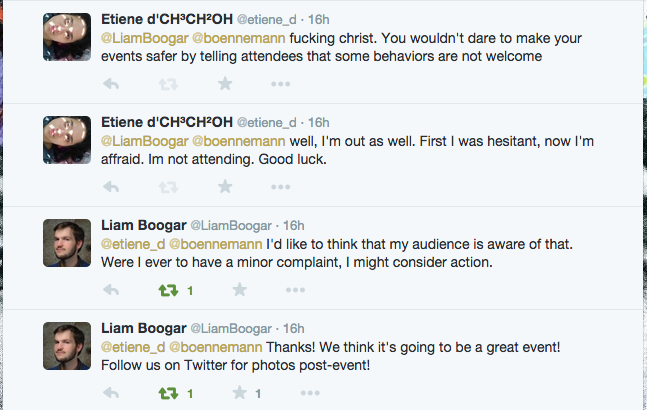This screenshot has height=410, width=647.
Task: Undo retweet on 'minor complaint' tweet
Action: [x=168, y=290]
